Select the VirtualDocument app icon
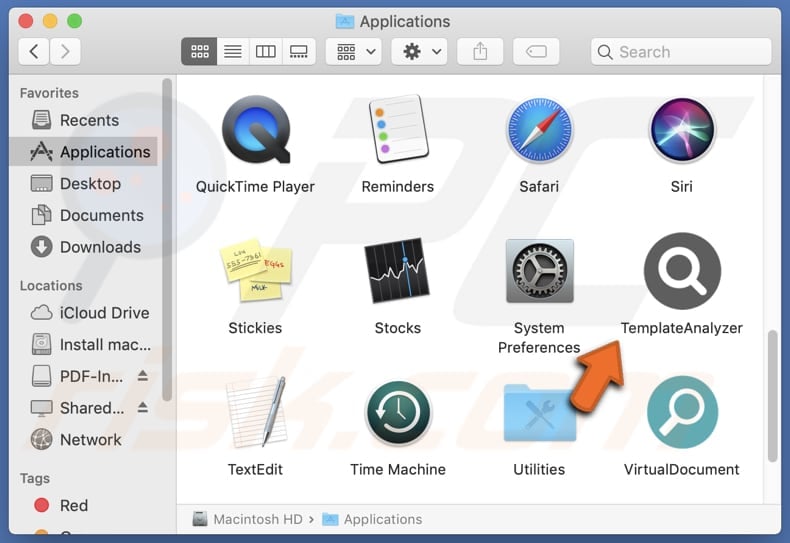 tap(682, 413)
